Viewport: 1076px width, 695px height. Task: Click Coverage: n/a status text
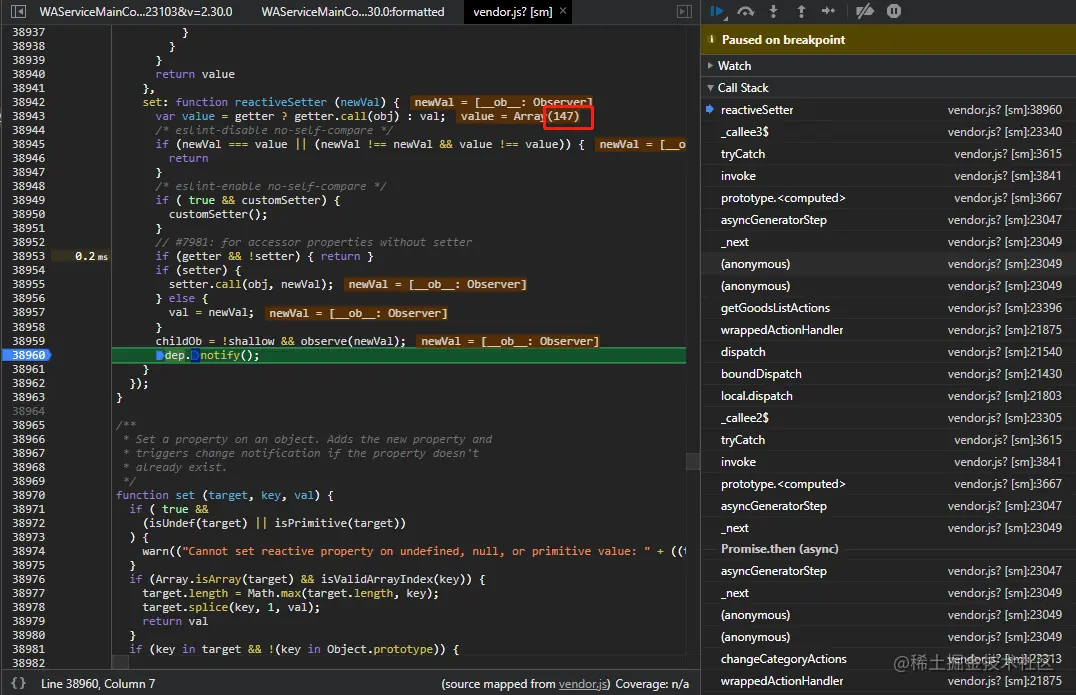click(652, 684)
